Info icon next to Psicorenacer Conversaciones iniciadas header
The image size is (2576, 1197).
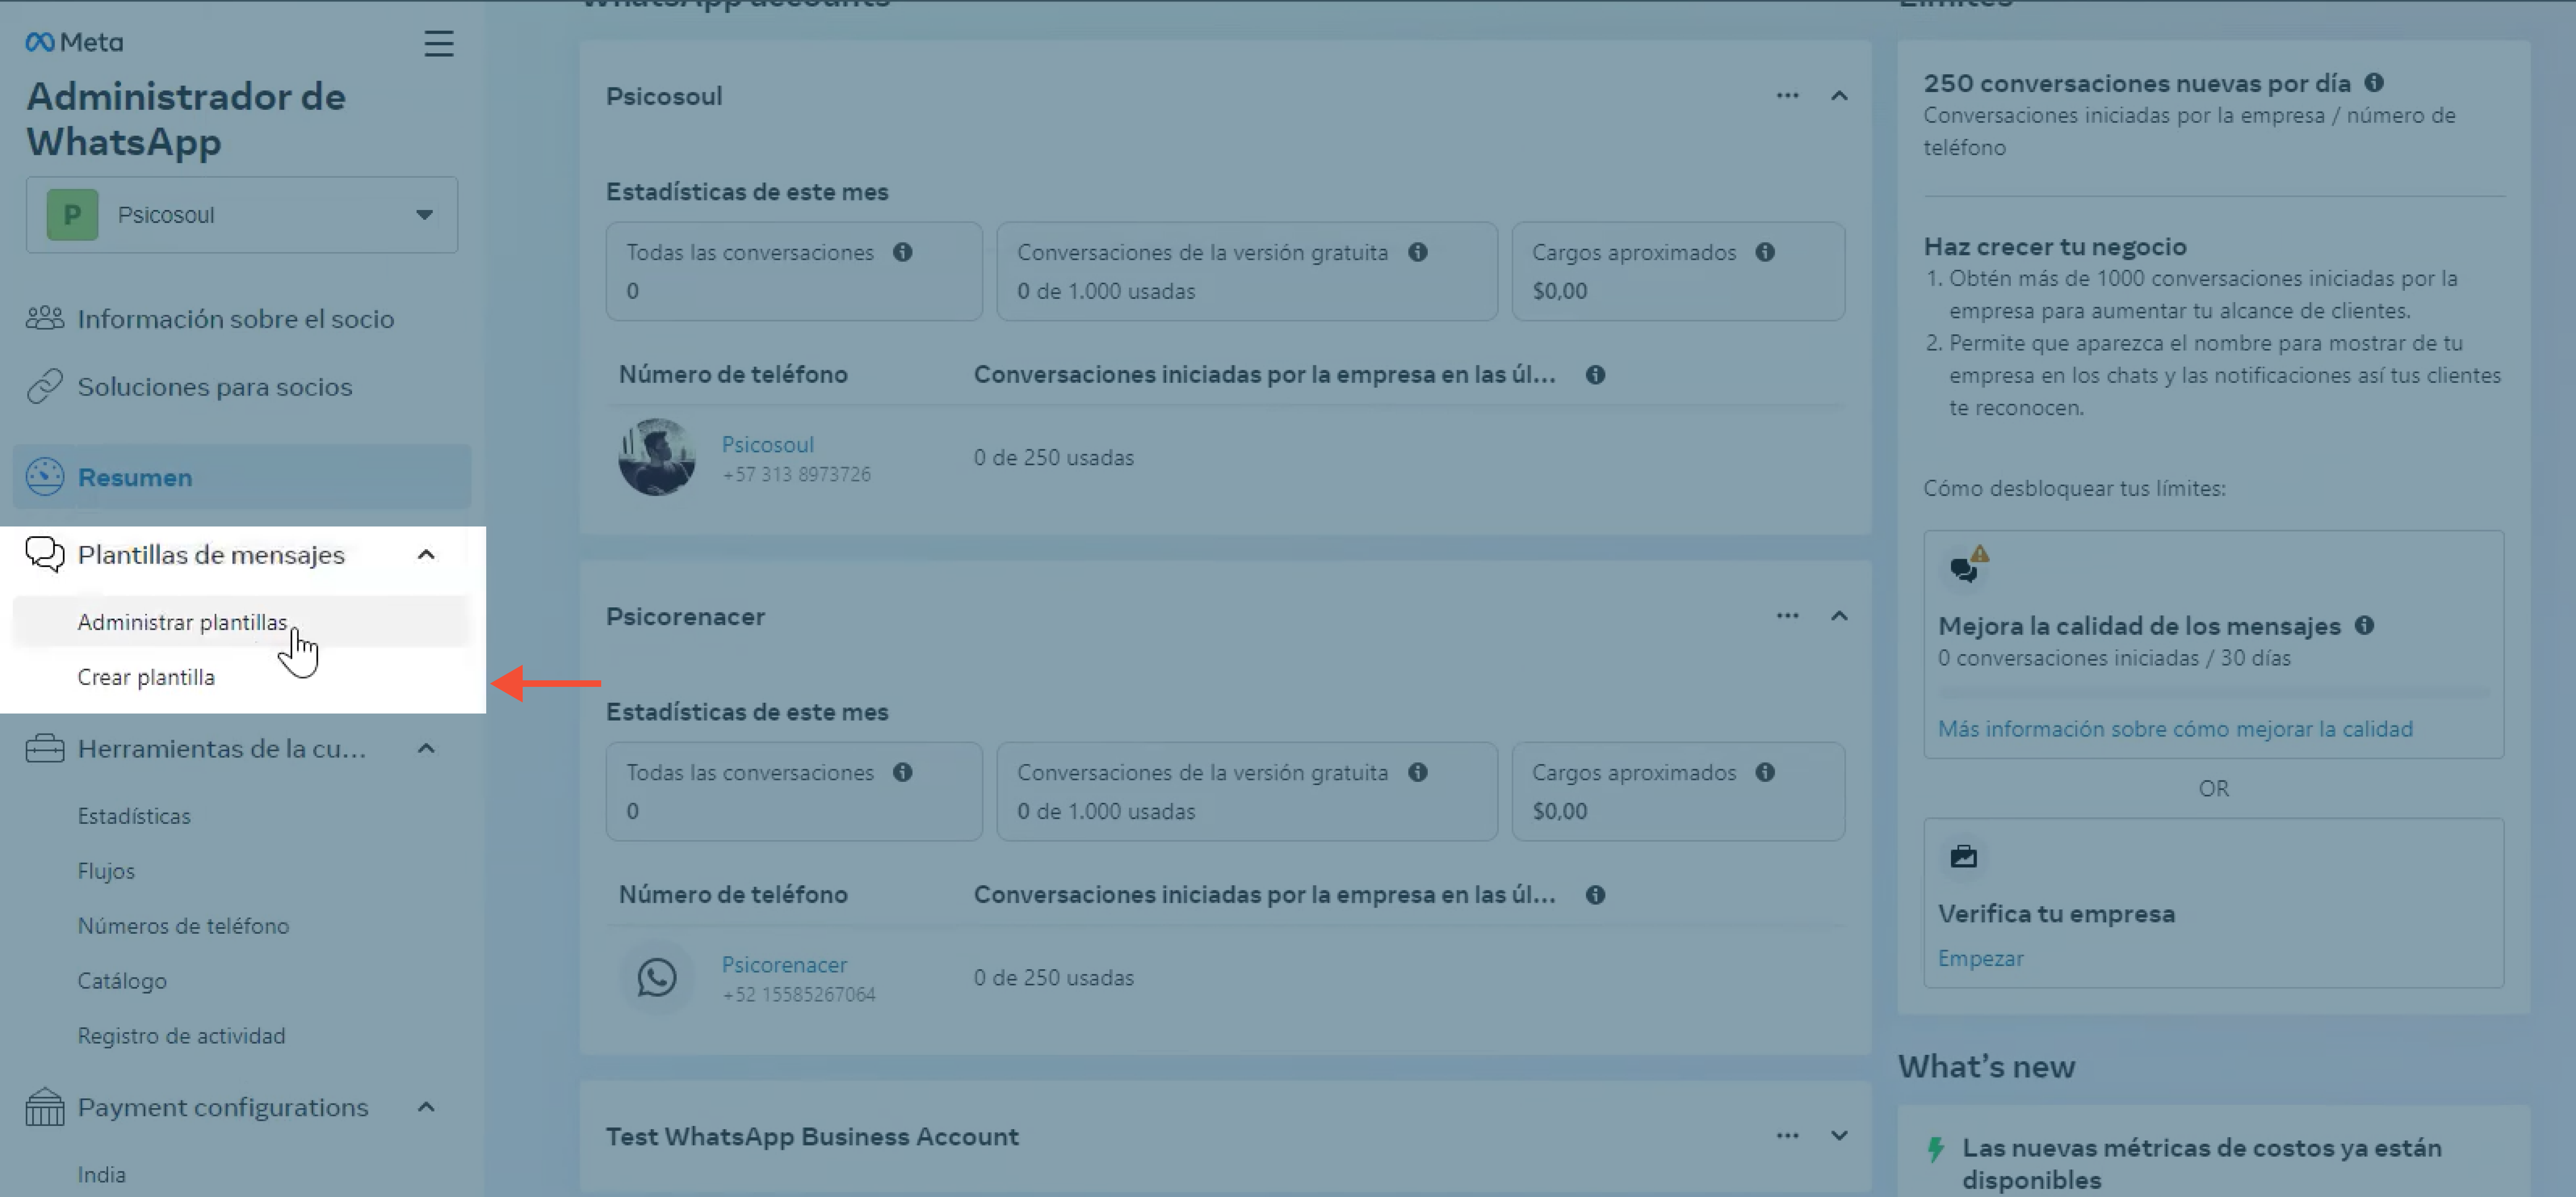tap(1596, 895)
